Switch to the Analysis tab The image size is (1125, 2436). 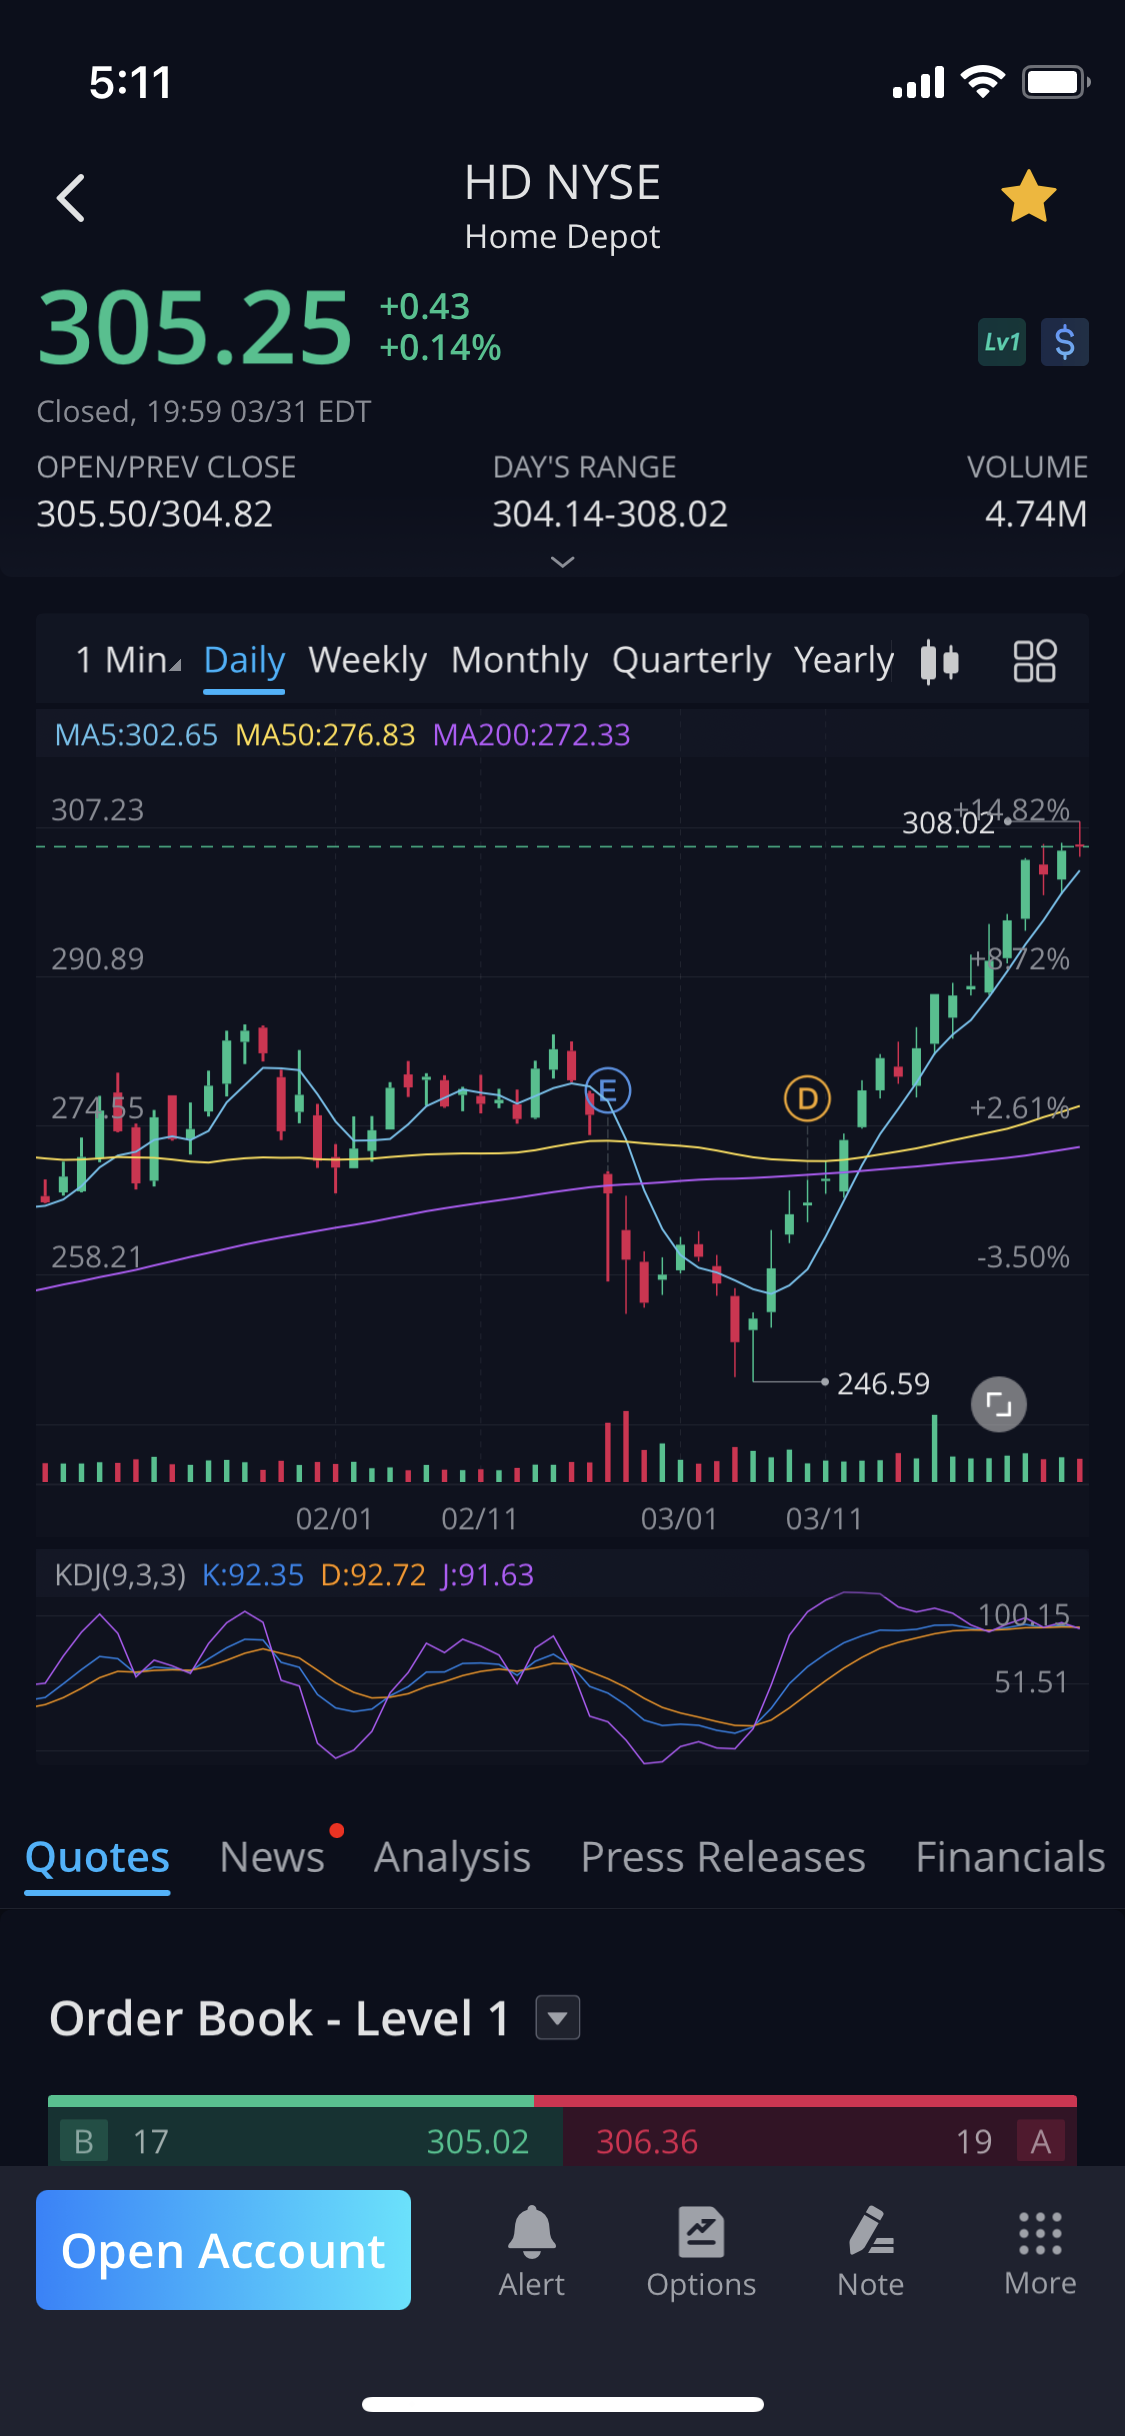tap(452, 1857)
